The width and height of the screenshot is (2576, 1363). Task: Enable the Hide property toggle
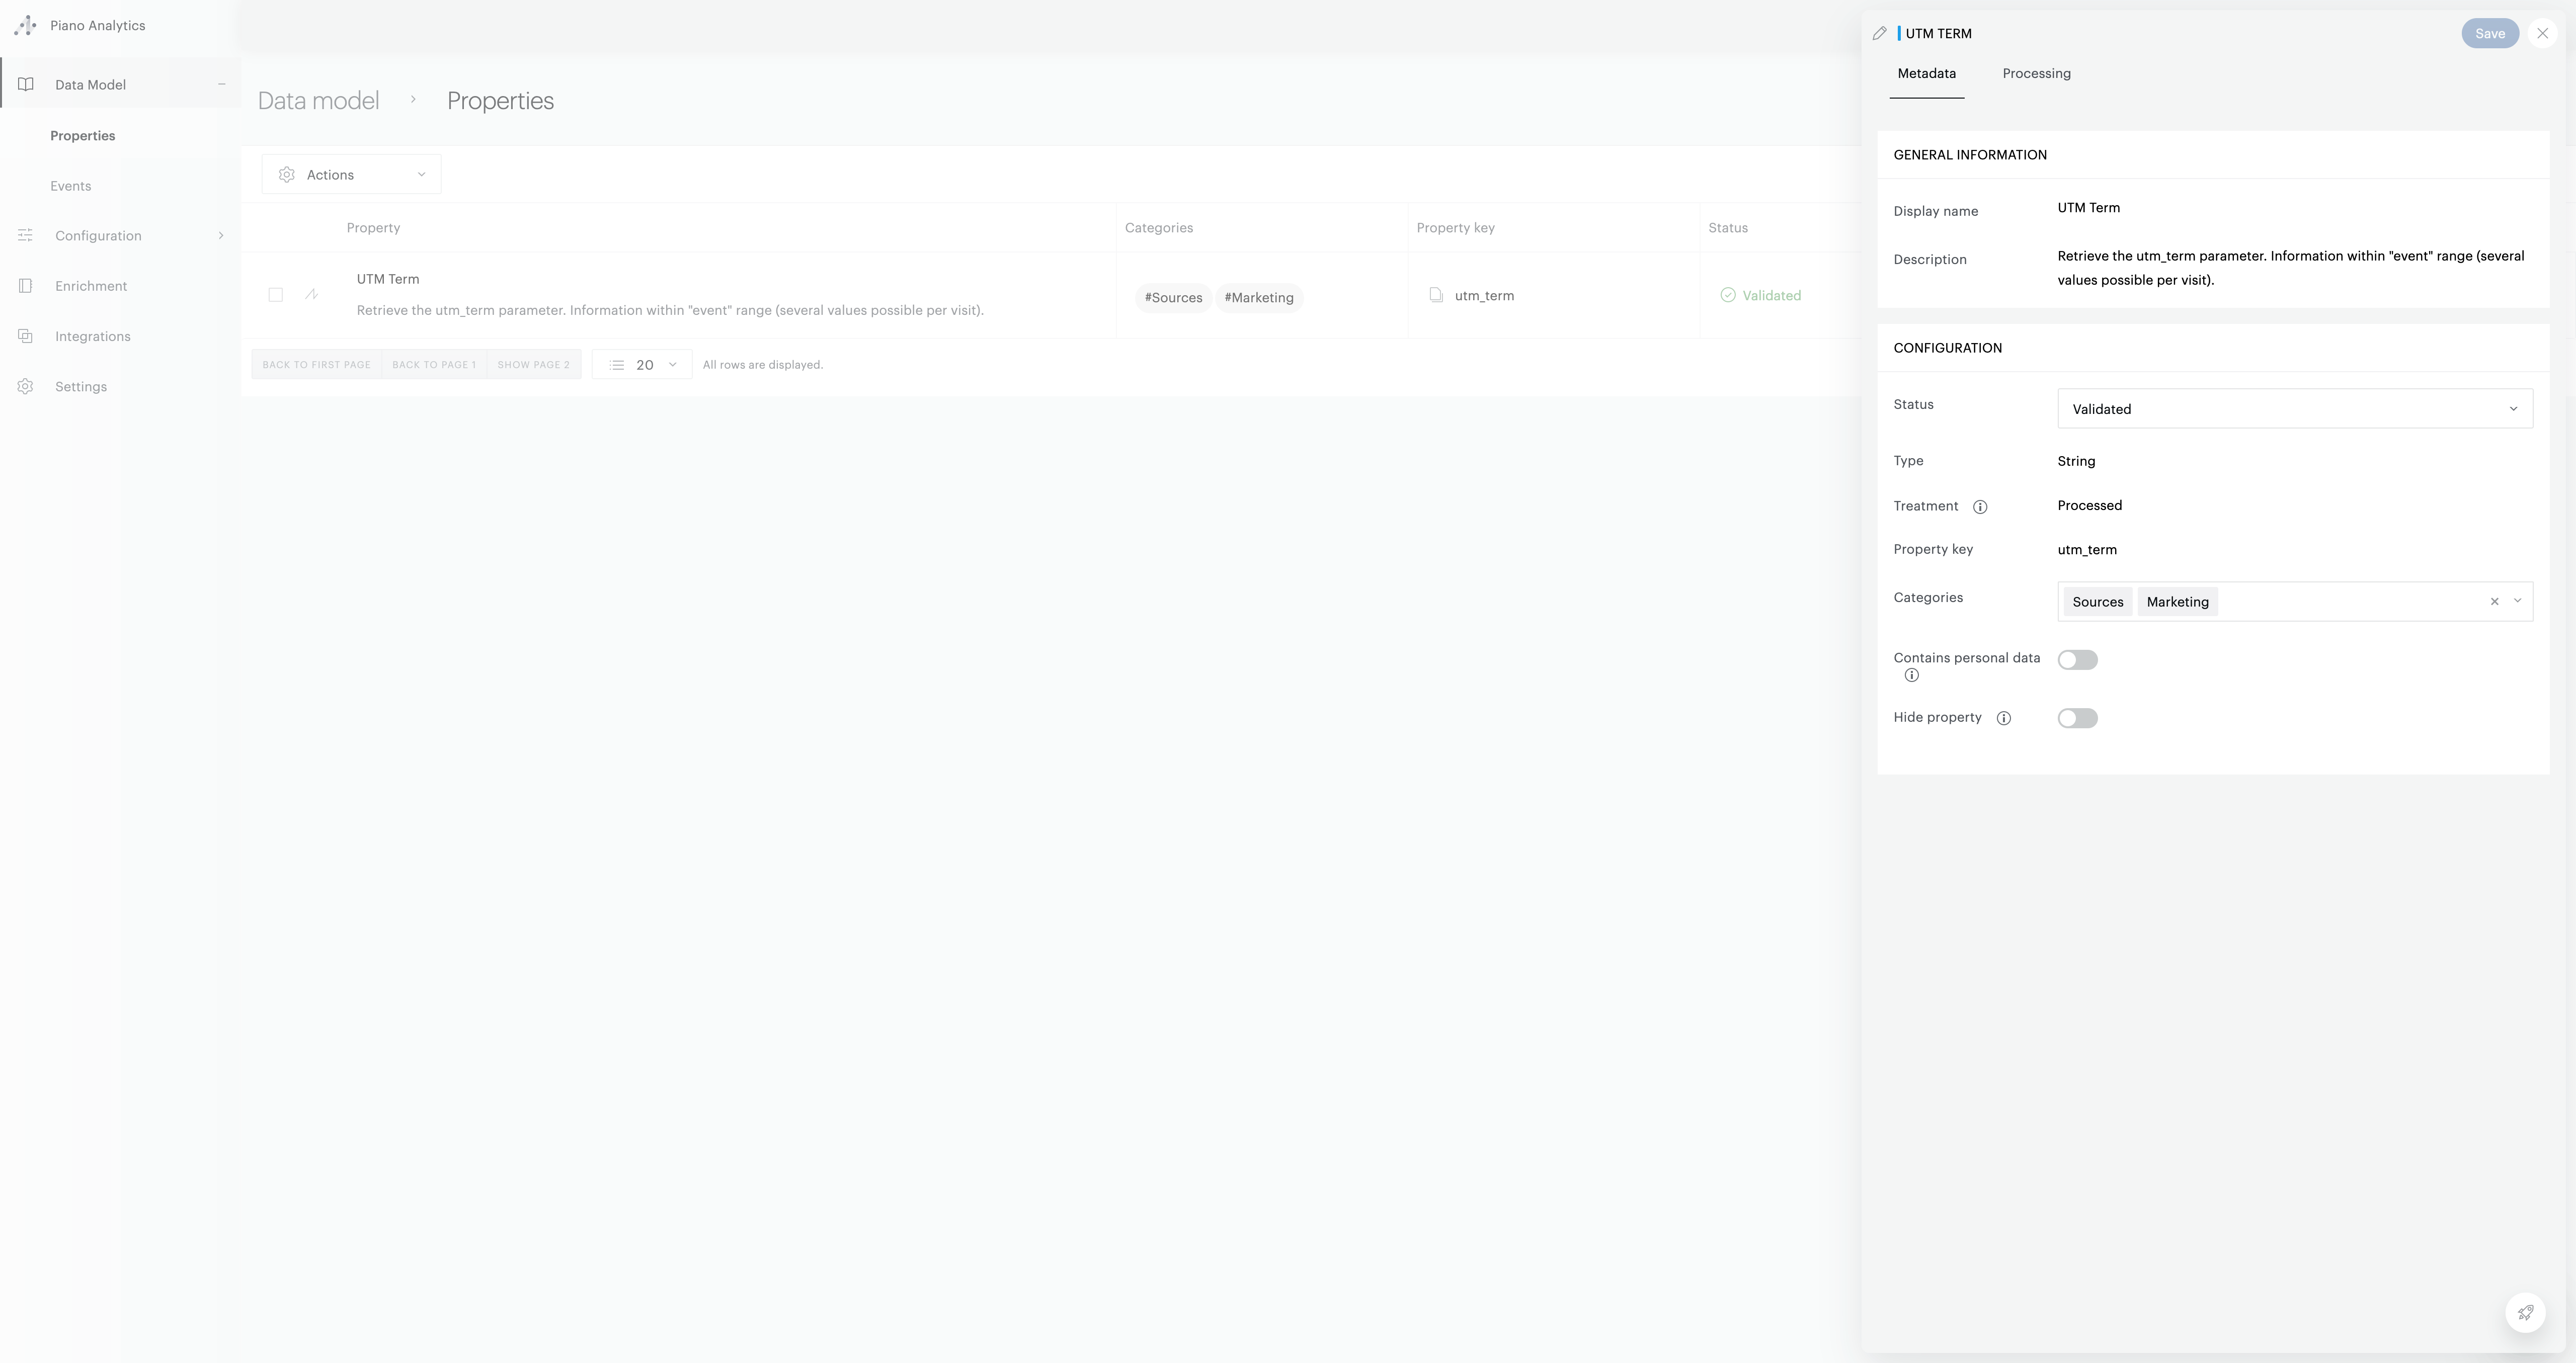pyautogui.click(x=2078, y=718)
